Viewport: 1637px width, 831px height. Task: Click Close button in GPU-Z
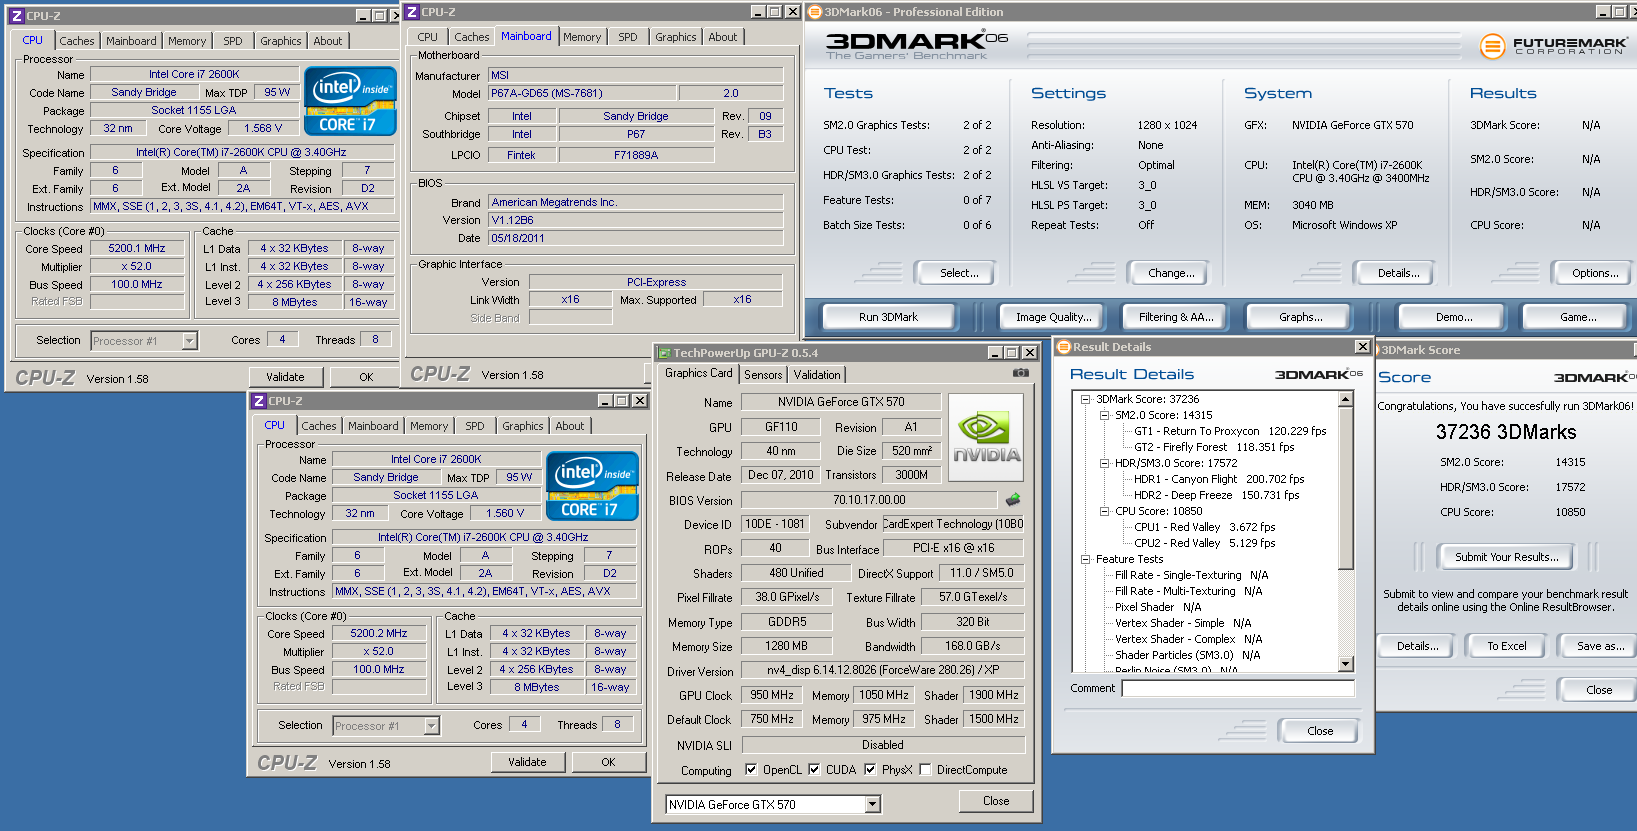click(996, 801)
